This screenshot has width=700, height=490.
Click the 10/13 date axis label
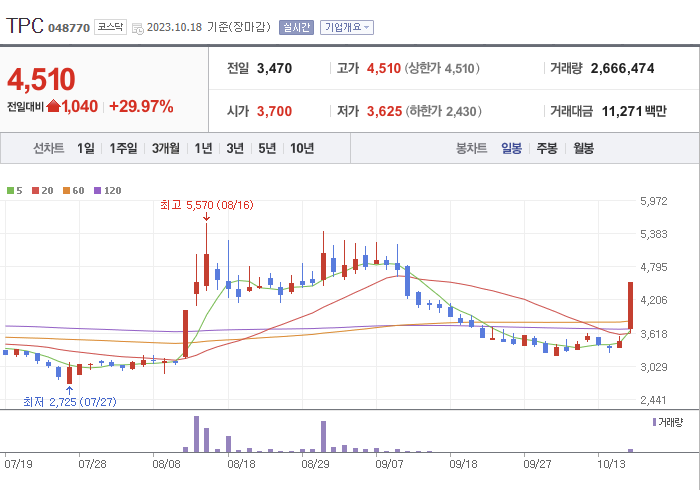(x=611, y=464)
